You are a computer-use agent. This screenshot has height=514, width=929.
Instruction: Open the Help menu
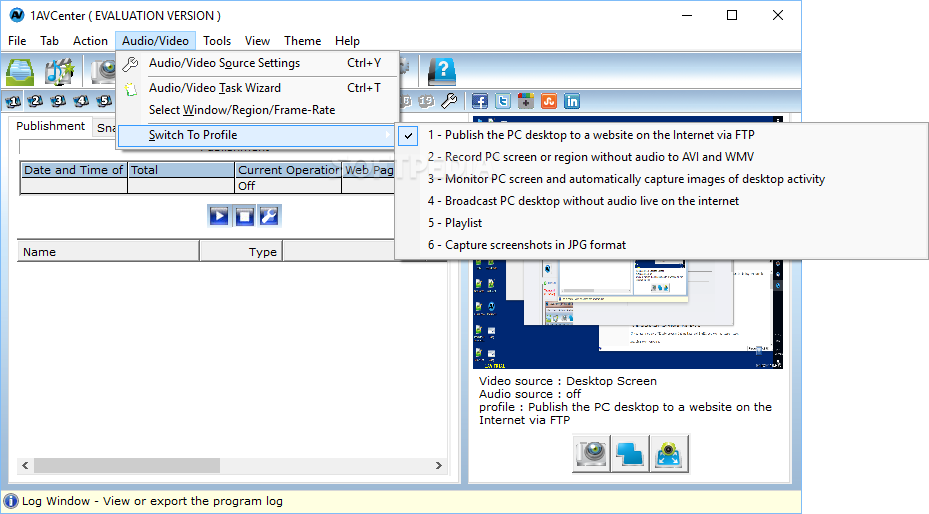tap(347, 41)
